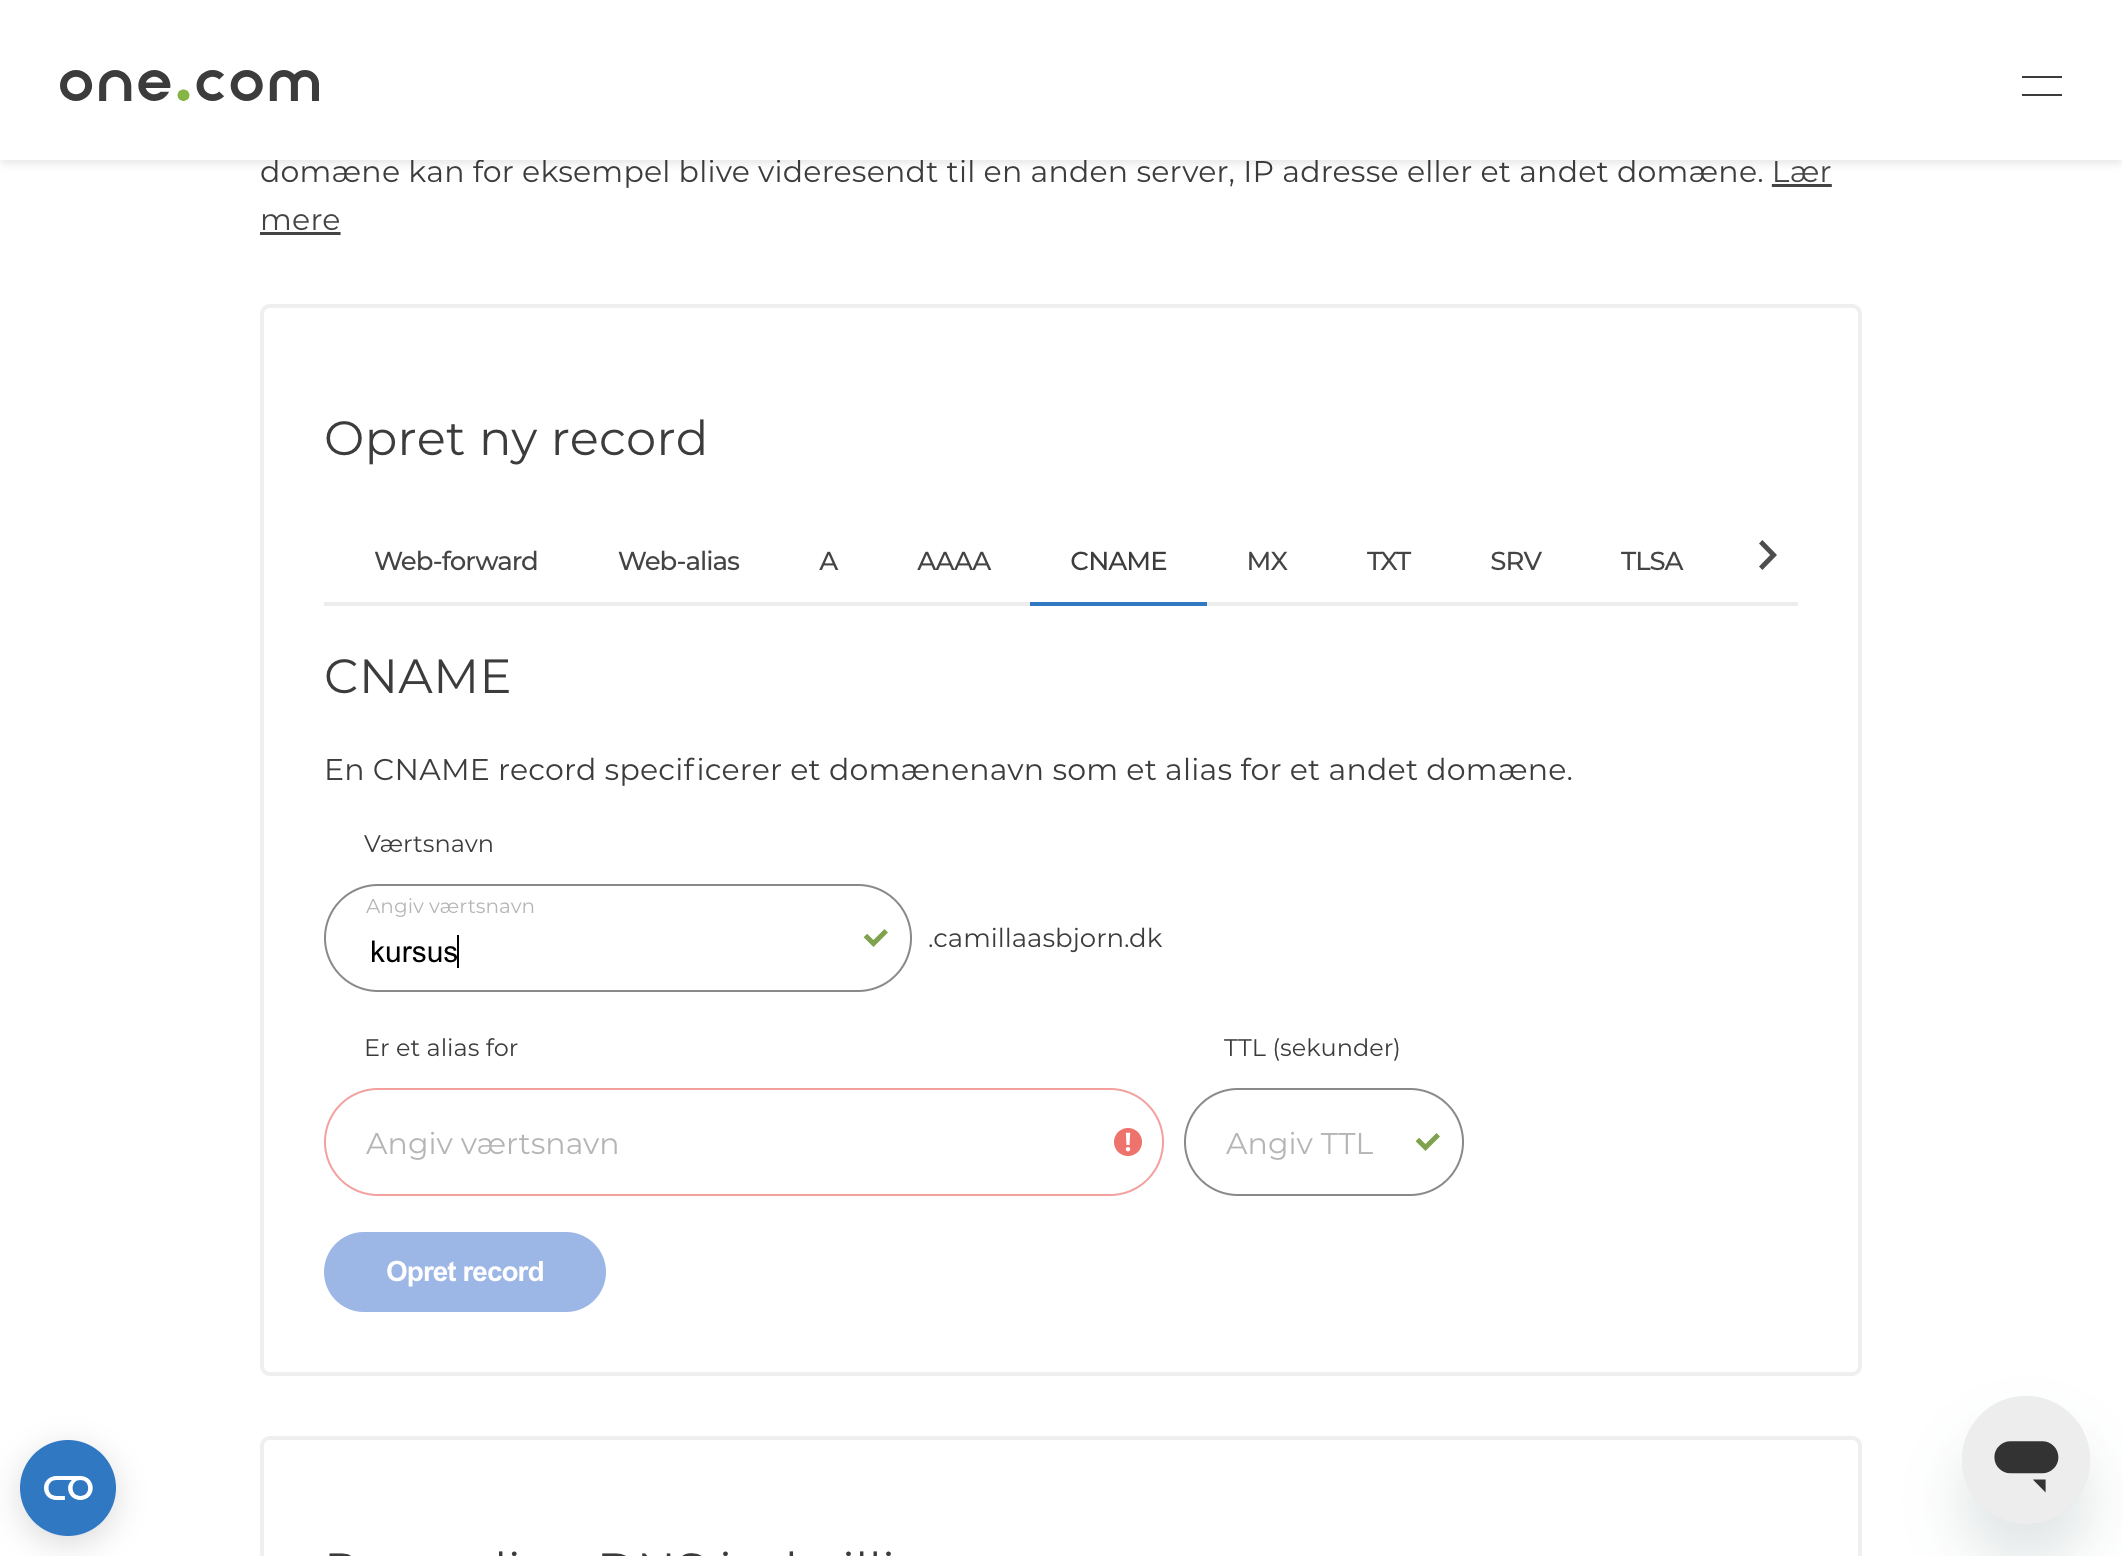This screenshot has width=2122, height=1556.
Task: Open the SRV record tab
Action: click(1515, 561)
